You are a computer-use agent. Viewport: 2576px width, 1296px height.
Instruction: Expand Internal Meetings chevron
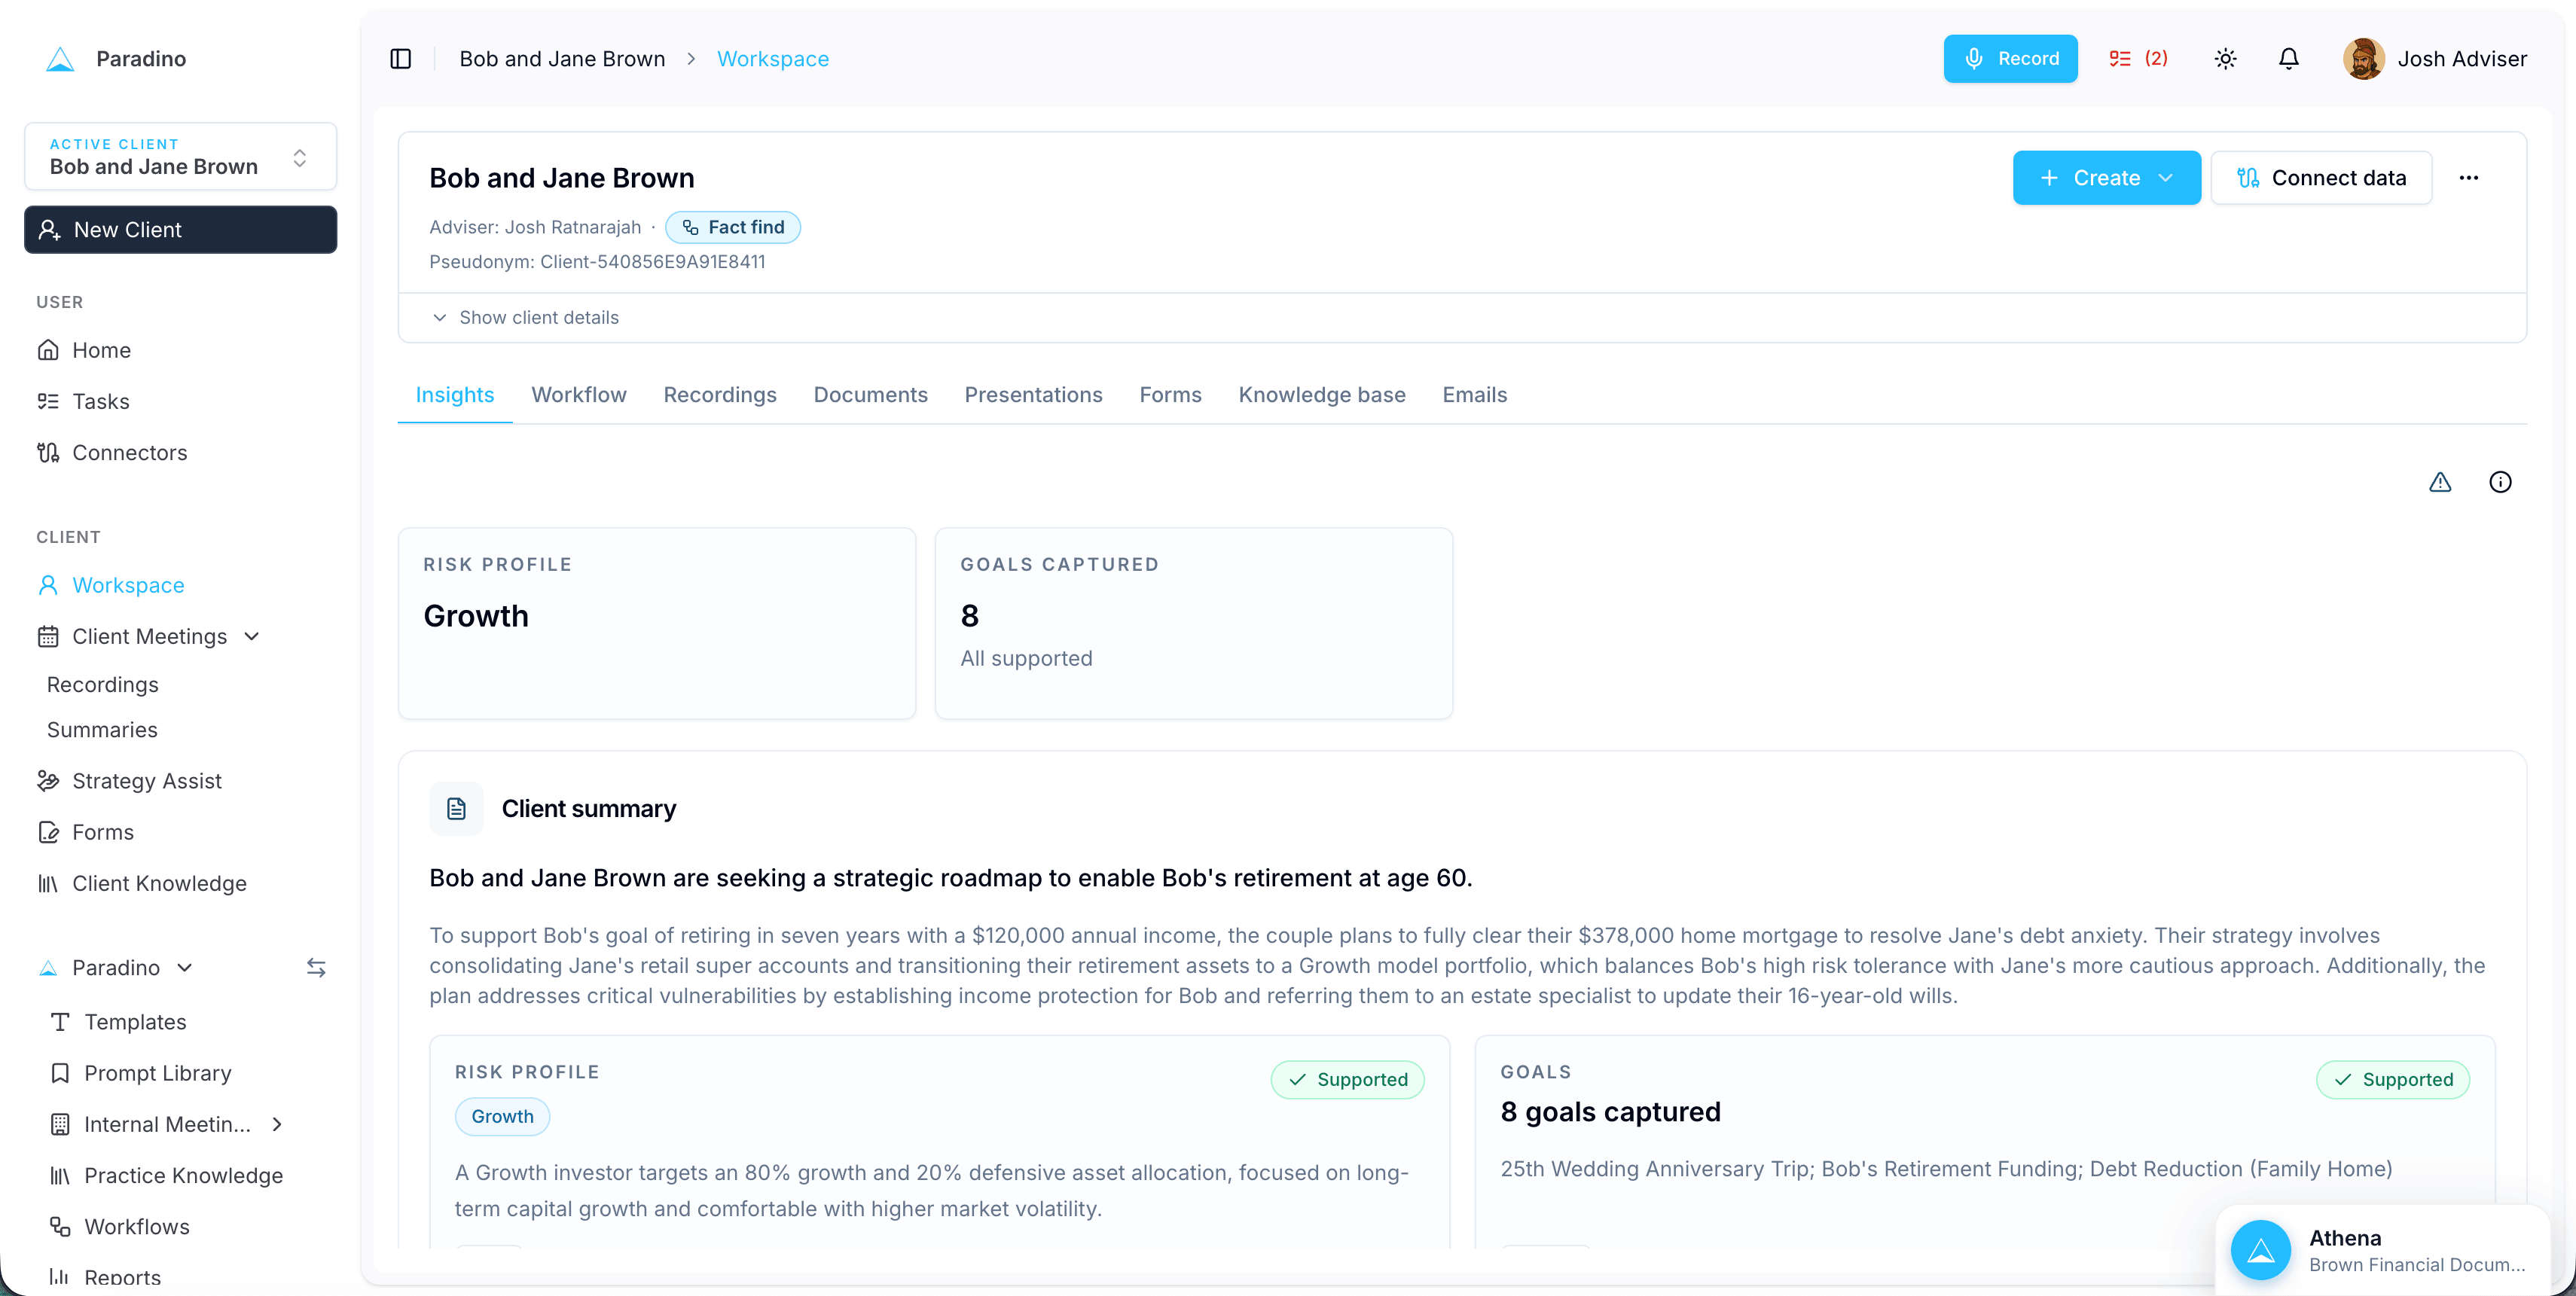[x=277, y=1125]
